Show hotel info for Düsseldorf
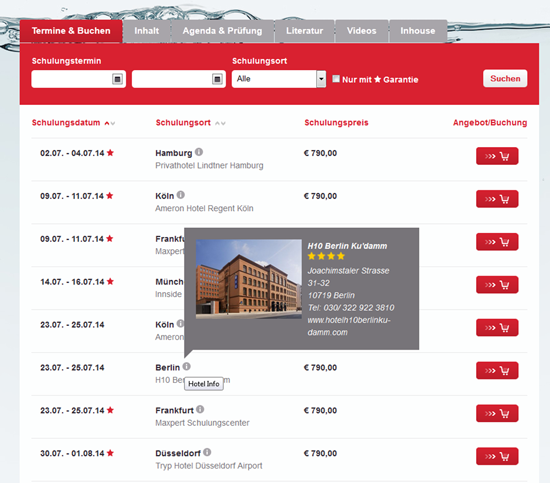 (x=207, y=452)
